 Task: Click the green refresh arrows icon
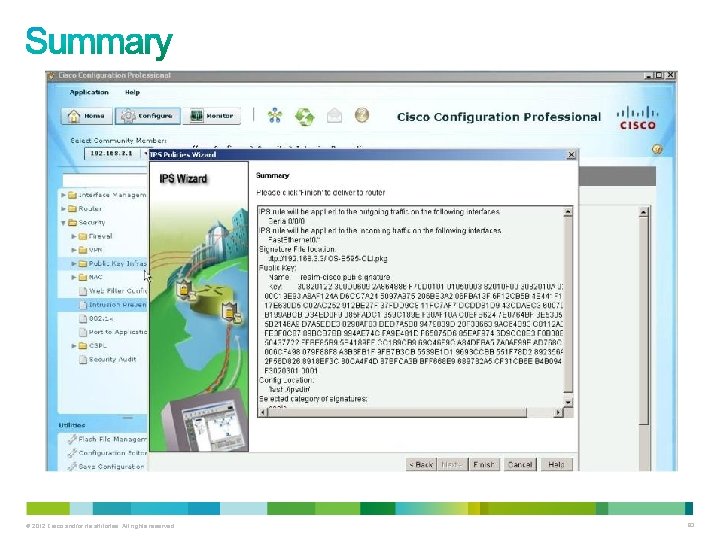(304, 116)
